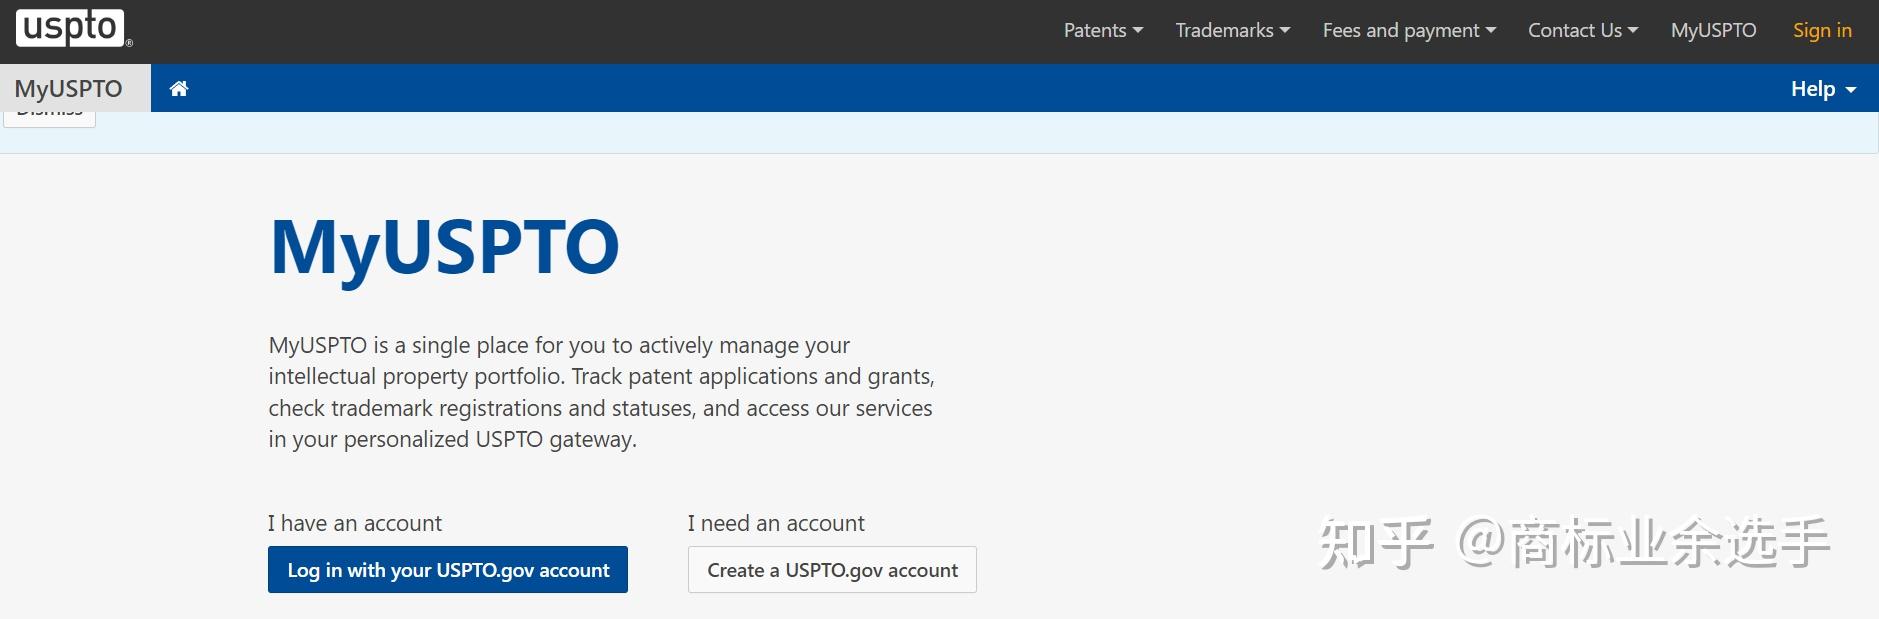Viewport: 1879px width, 619px height.
Task: Click the "I need an account" label
Action: pyautogui.click(x=775, y=523)
